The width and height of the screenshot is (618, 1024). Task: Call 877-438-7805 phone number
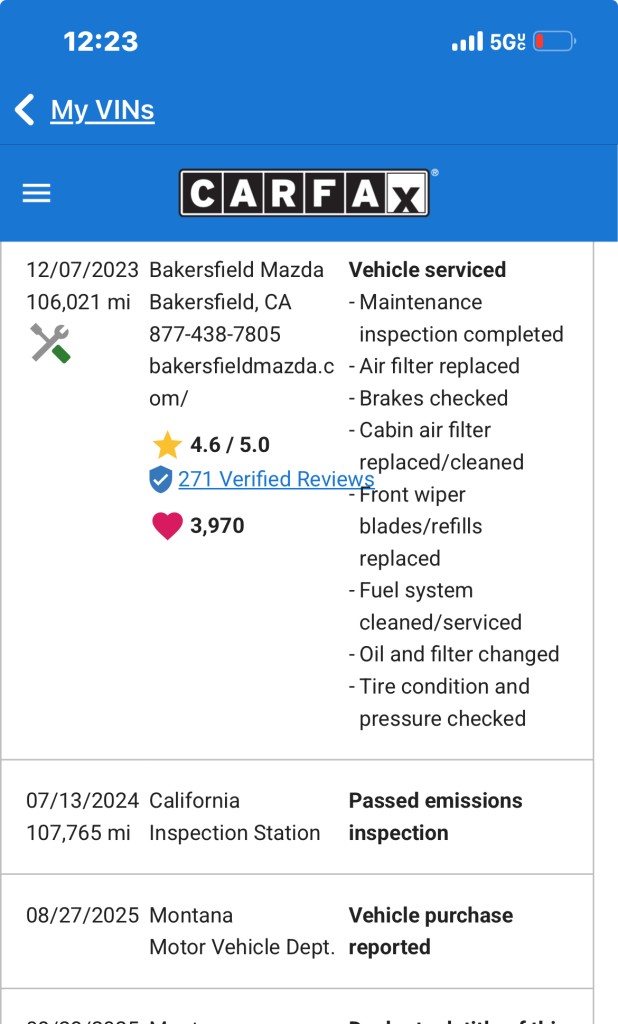click(215, 334)
